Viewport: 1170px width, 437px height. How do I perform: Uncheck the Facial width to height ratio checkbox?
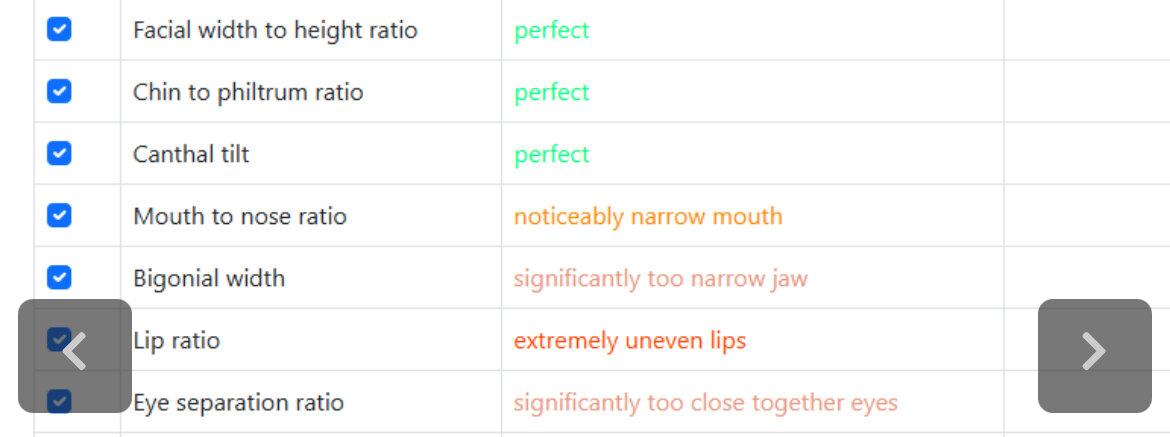point(59,30)
